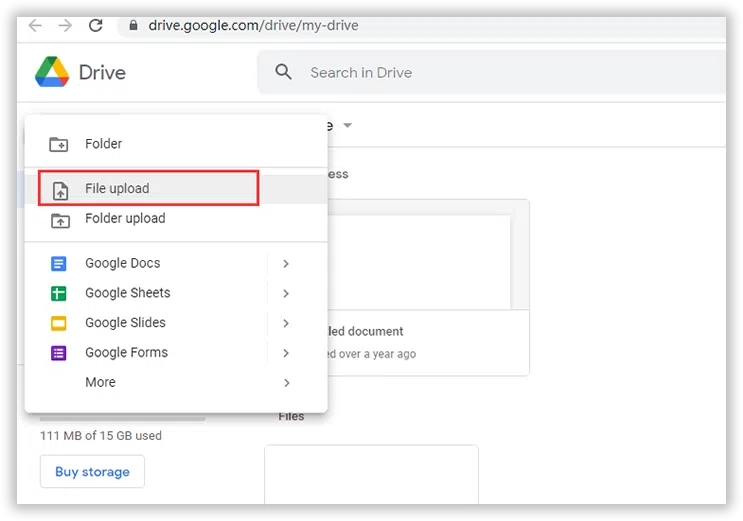The image size is (743, 521).
Task: Click the File upload icon
Action: (x=60, y=190)
